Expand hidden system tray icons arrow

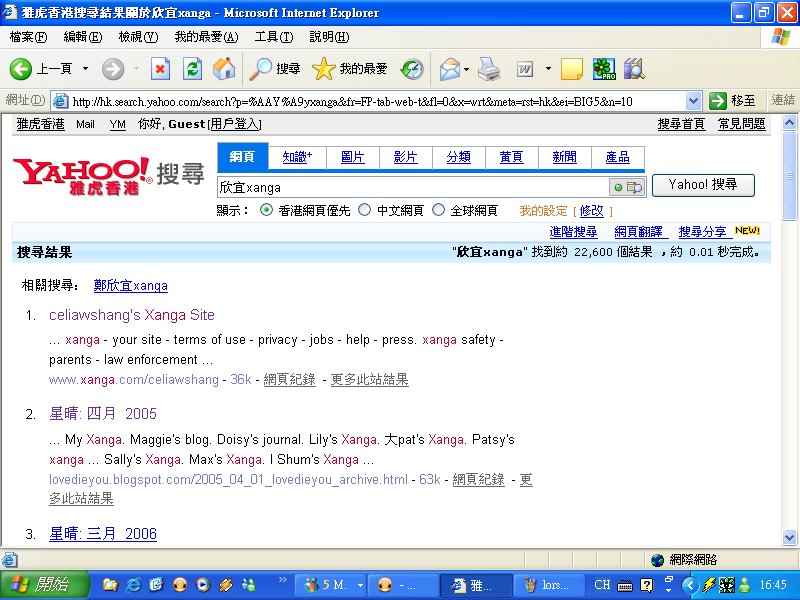(689, 585)
